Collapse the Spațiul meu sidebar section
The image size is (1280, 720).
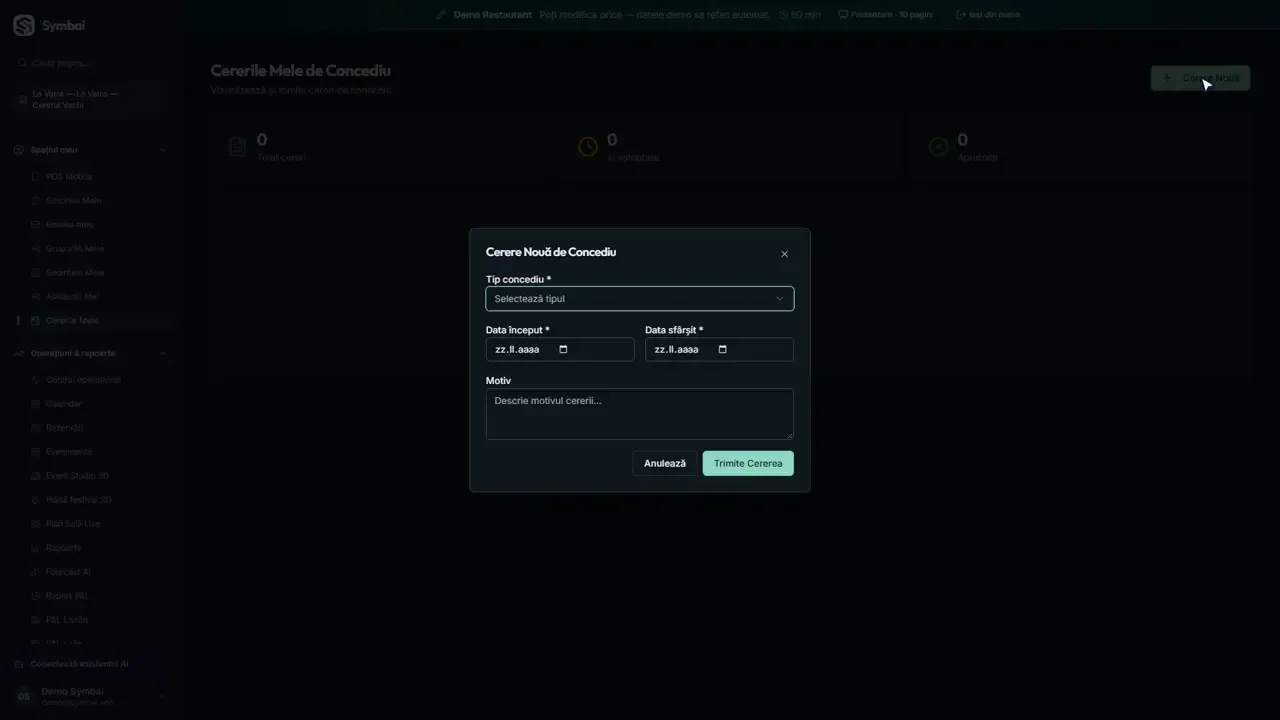tap(90, 150)
